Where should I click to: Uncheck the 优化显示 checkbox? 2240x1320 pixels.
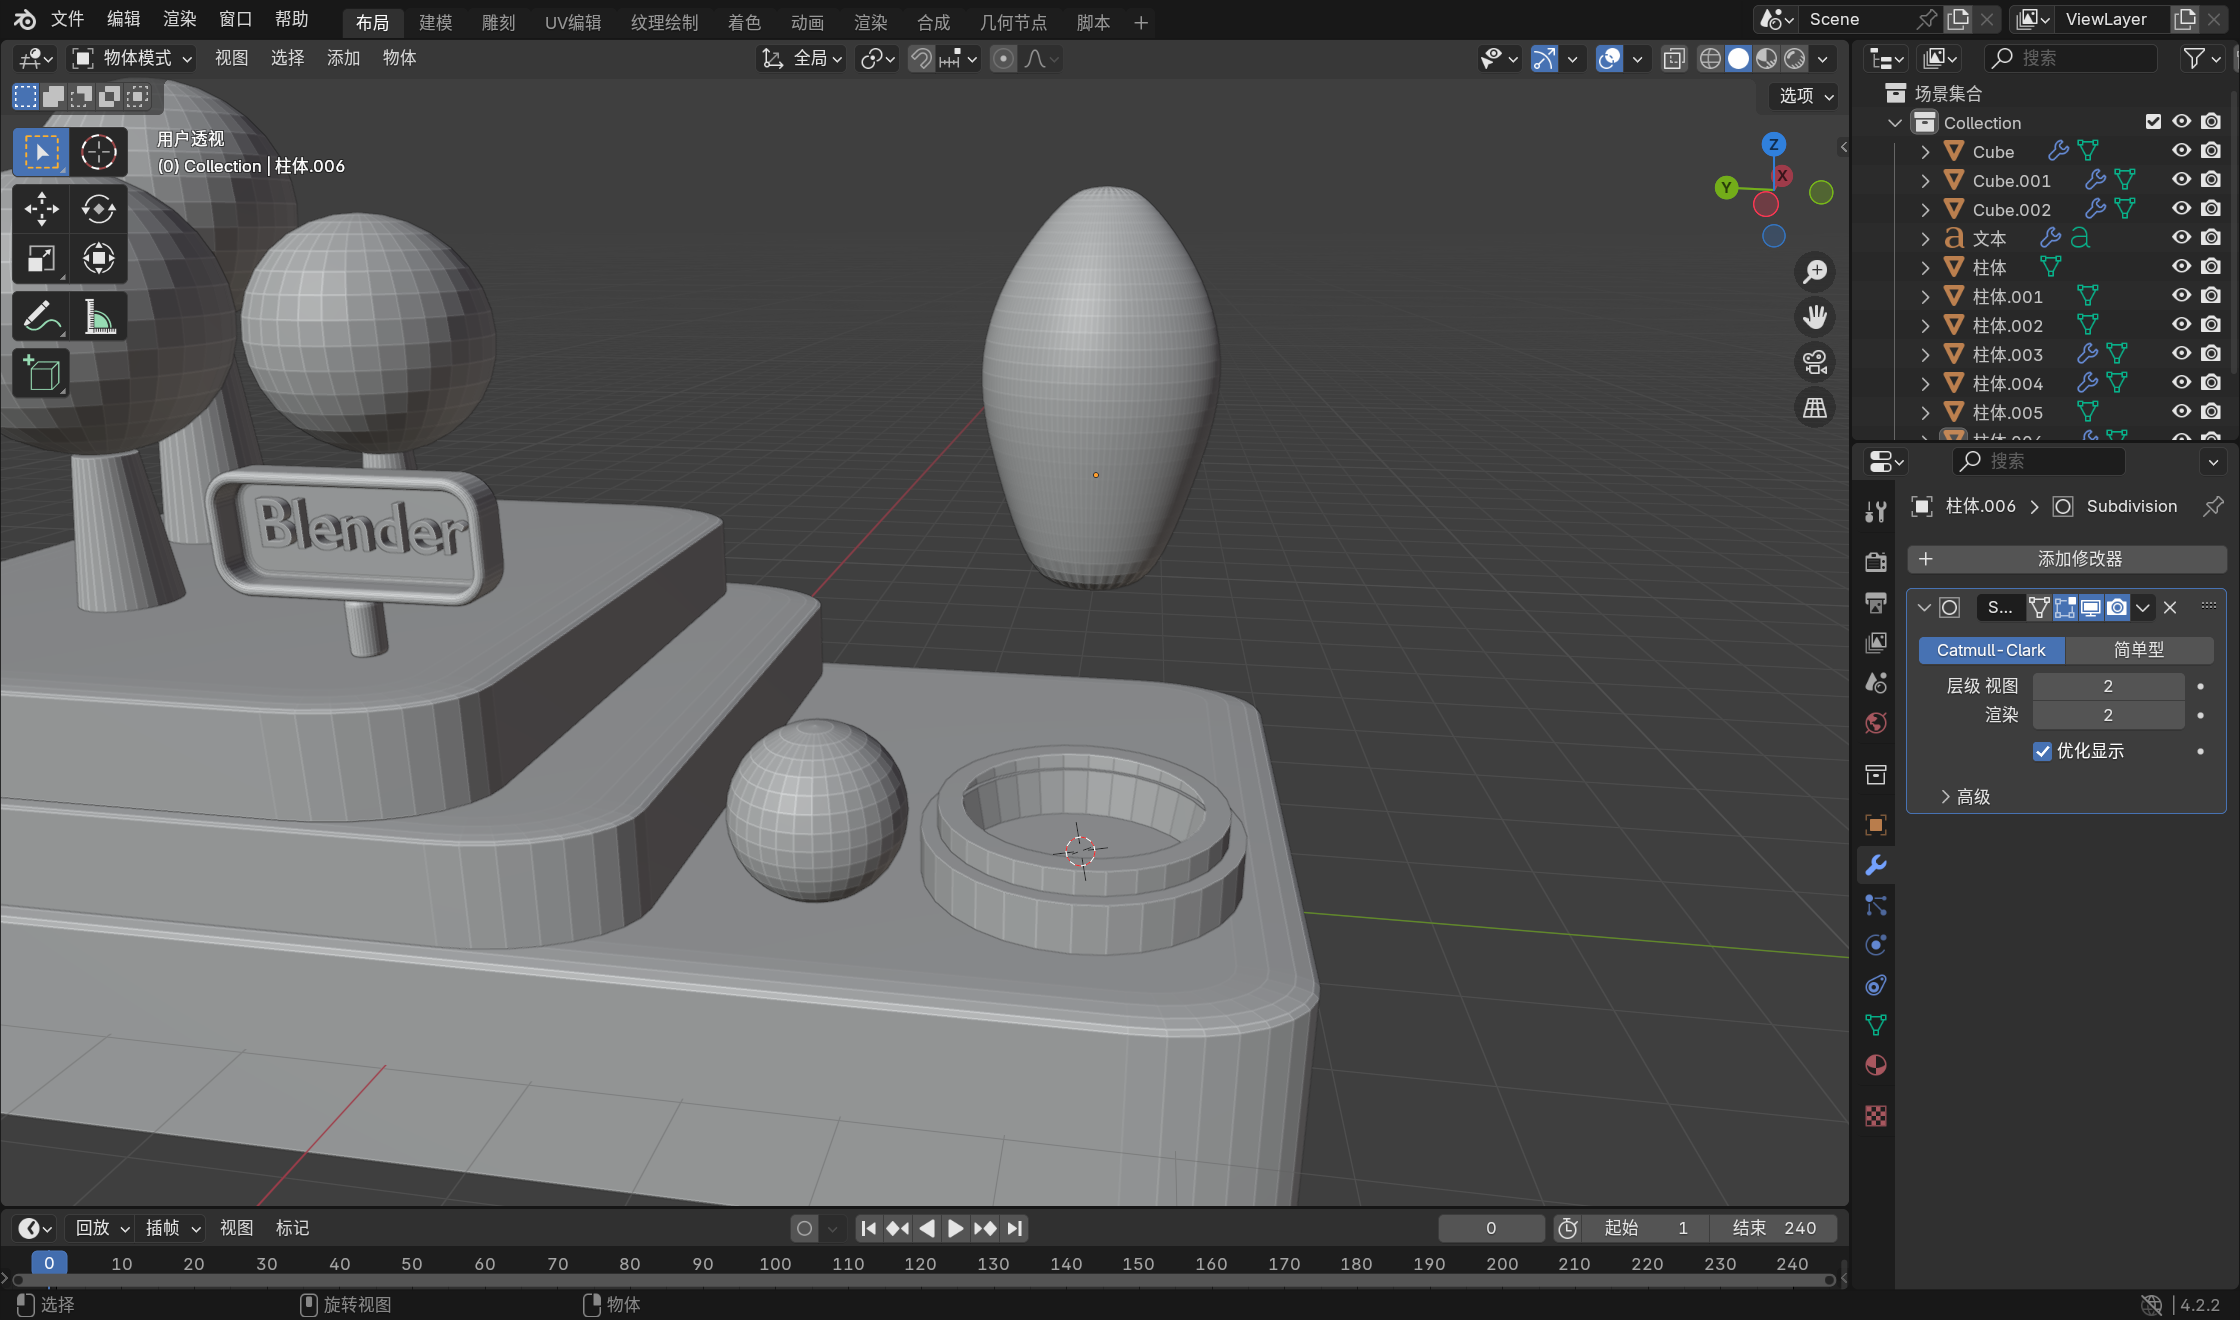point(2042,751)
